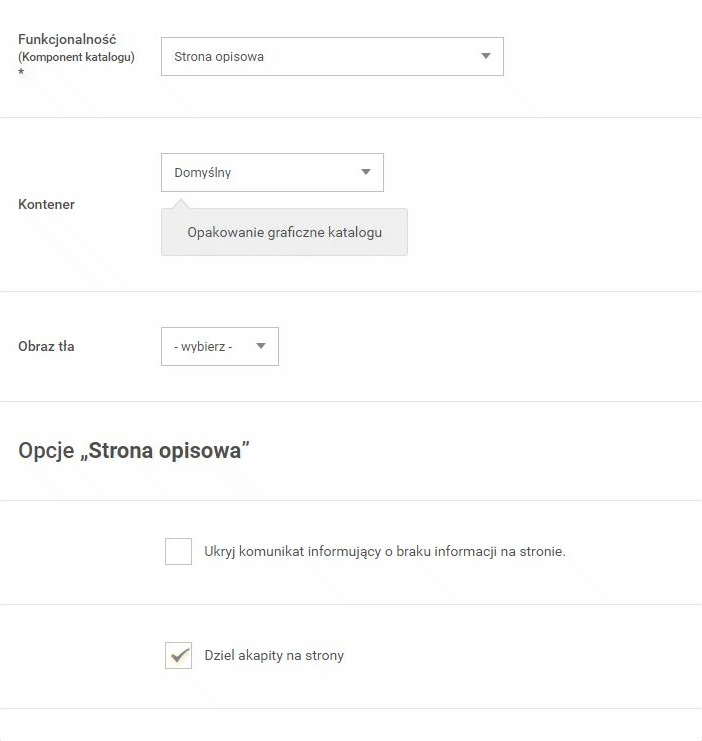Click the arrow icon beside Strona opisowa
The height and width of the screenshot is (741, 702).
tap(485, 56)
